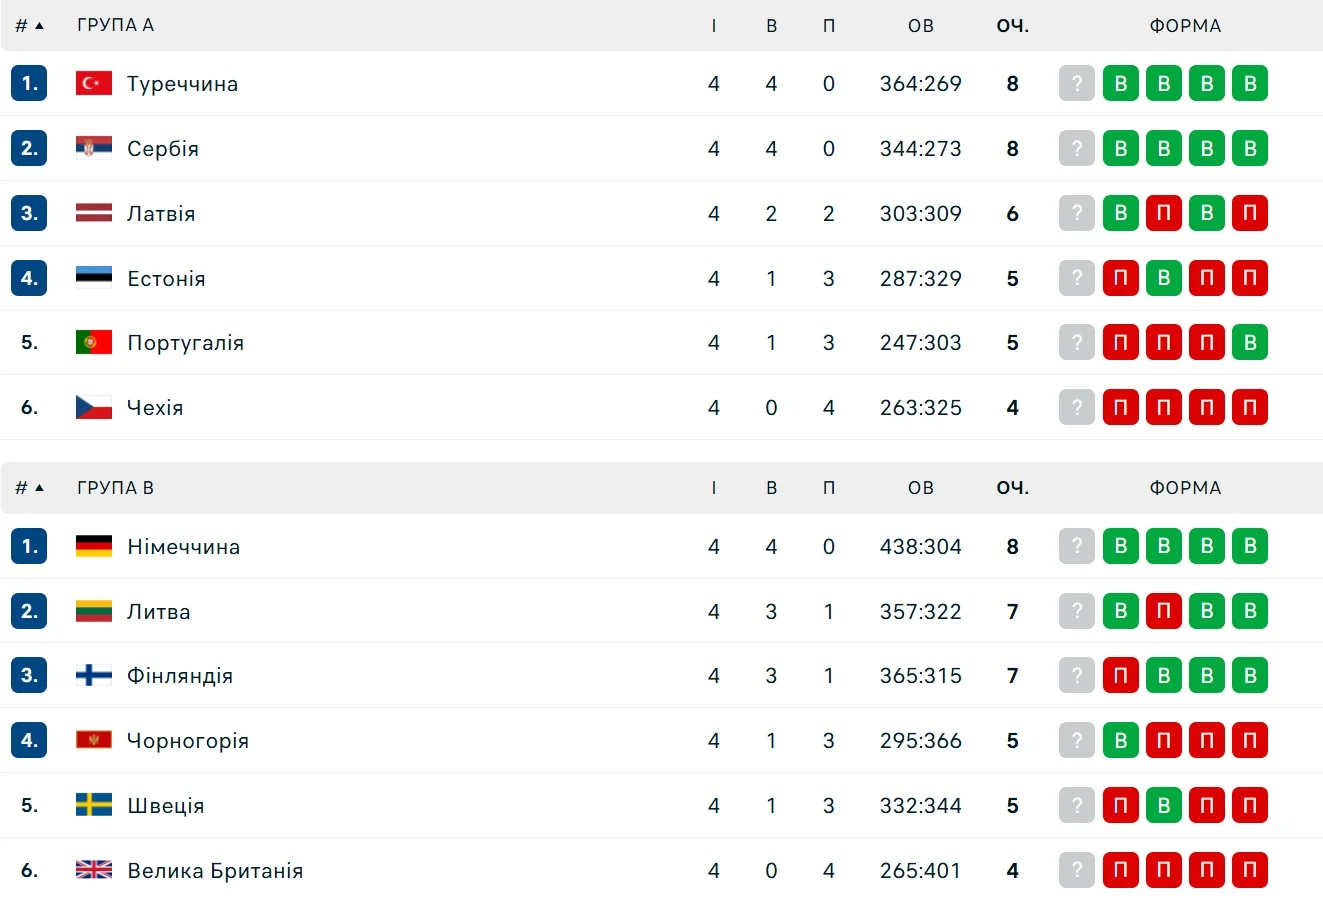Click the Serbia flag icon
The width and height of the screenshot is (1323, 899).
94,149
